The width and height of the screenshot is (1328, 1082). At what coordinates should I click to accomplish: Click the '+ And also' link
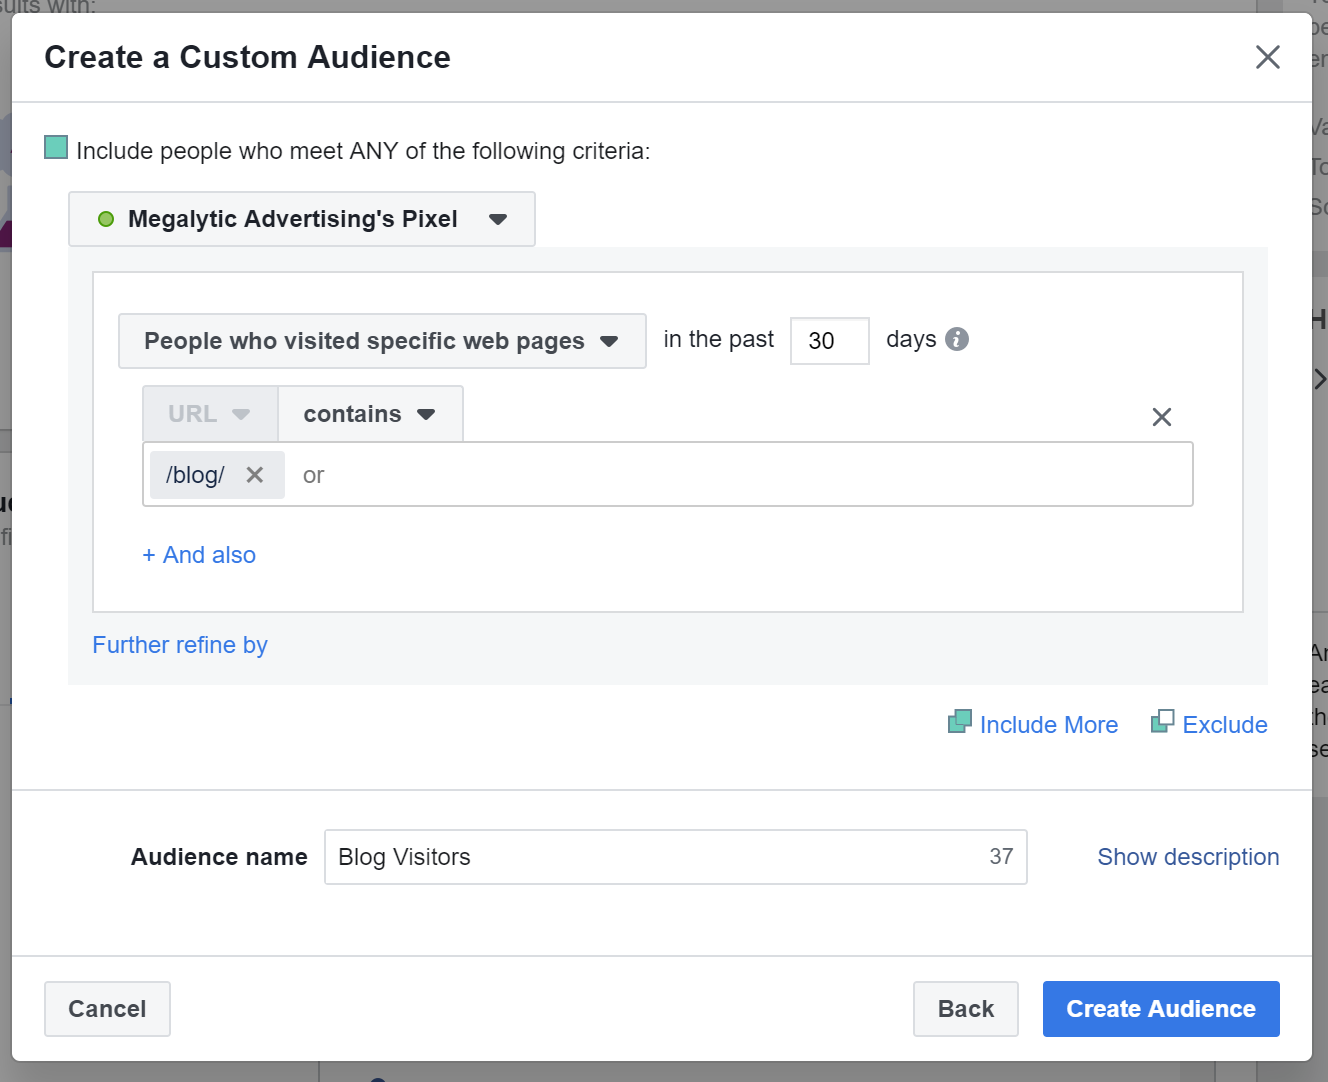click(x=199, y=555)
